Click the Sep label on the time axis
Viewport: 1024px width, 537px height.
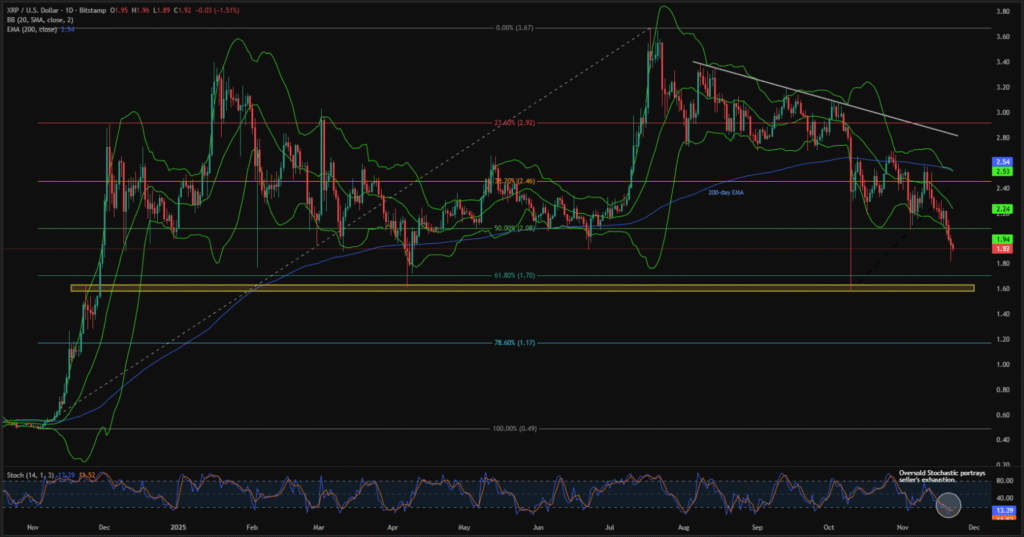click(757, 527)
